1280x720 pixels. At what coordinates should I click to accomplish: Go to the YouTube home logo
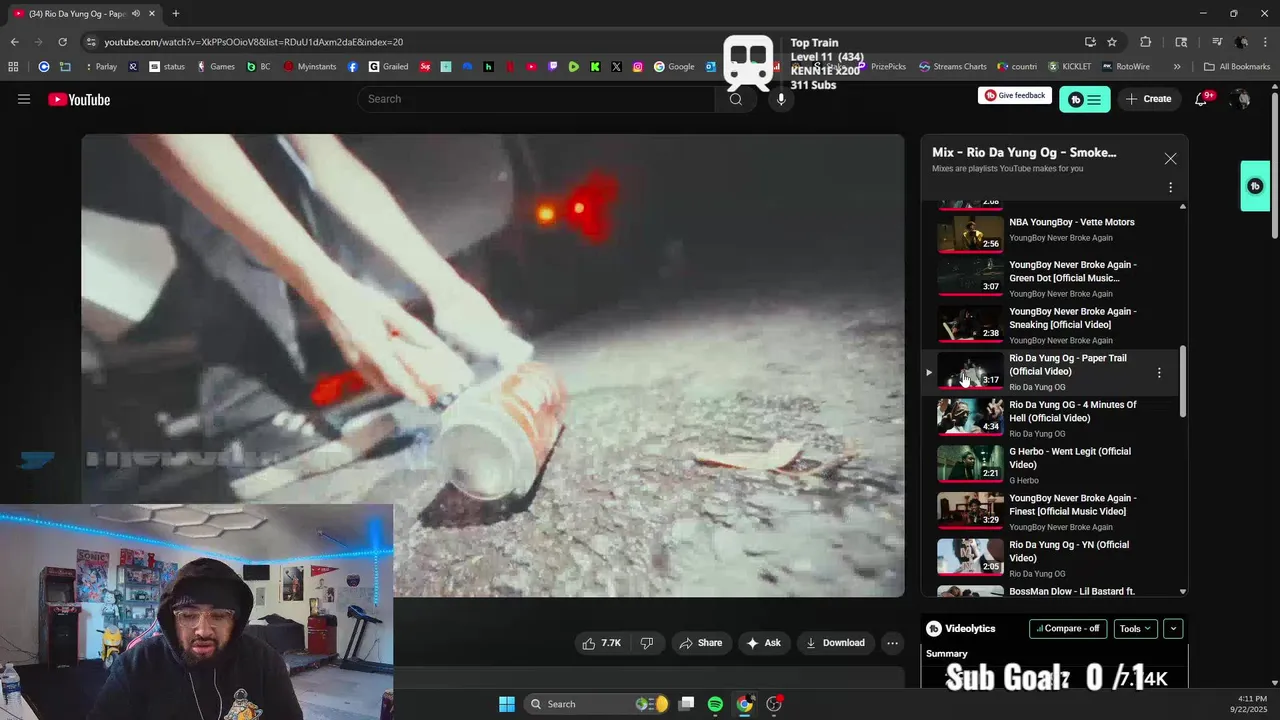[x=79, y=99]
